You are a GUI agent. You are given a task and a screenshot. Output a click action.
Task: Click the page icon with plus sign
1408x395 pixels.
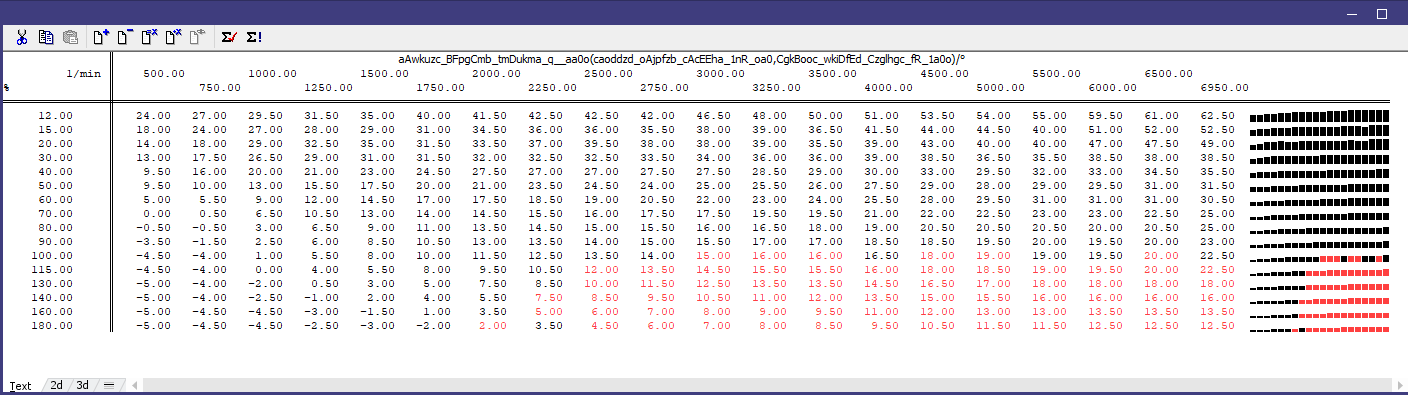click(x=101, y=37)
